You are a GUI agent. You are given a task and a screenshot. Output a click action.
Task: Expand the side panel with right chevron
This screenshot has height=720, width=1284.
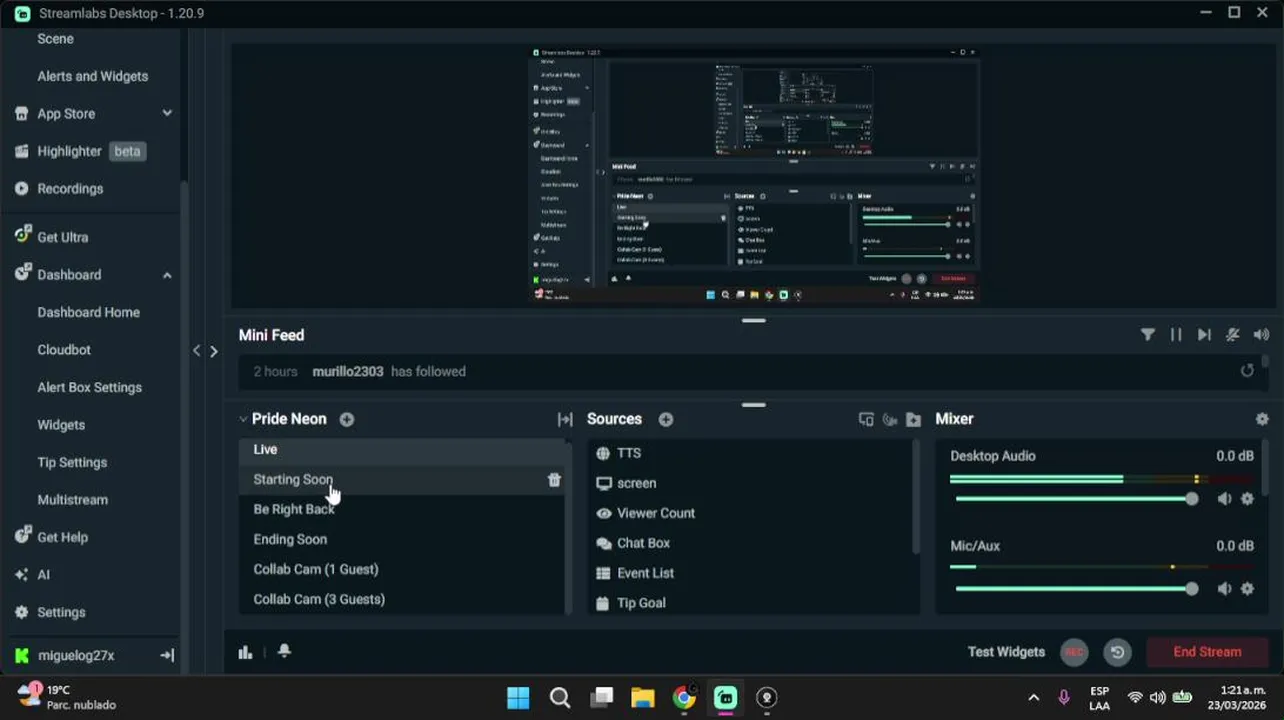click(213, 351)
